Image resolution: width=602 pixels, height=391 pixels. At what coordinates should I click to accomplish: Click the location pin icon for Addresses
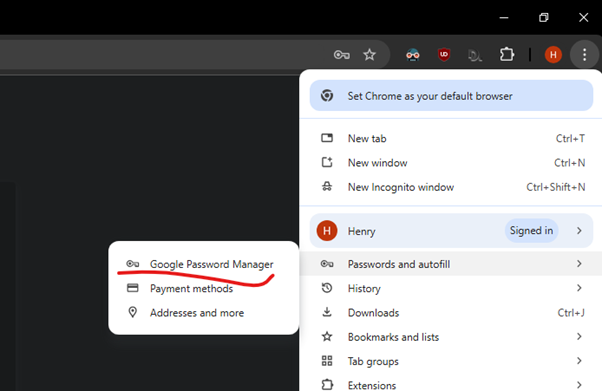[x=132, y=312]
